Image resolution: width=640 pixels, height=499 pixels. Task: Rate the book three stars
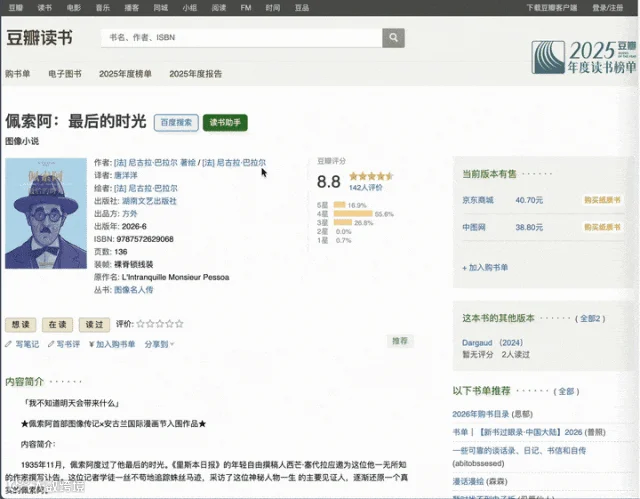click(x=160, y=324)
